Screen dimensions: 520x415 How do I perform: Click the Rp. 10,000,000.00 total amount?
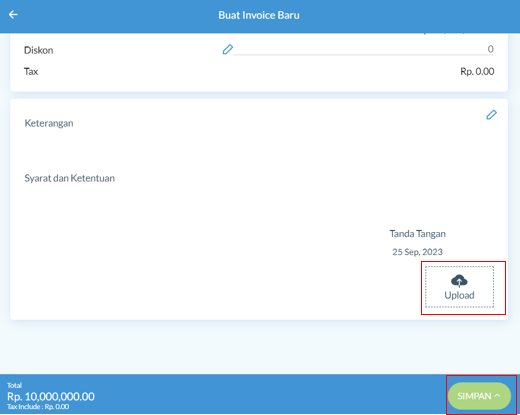pyautogui.click(x=51, y=396)
